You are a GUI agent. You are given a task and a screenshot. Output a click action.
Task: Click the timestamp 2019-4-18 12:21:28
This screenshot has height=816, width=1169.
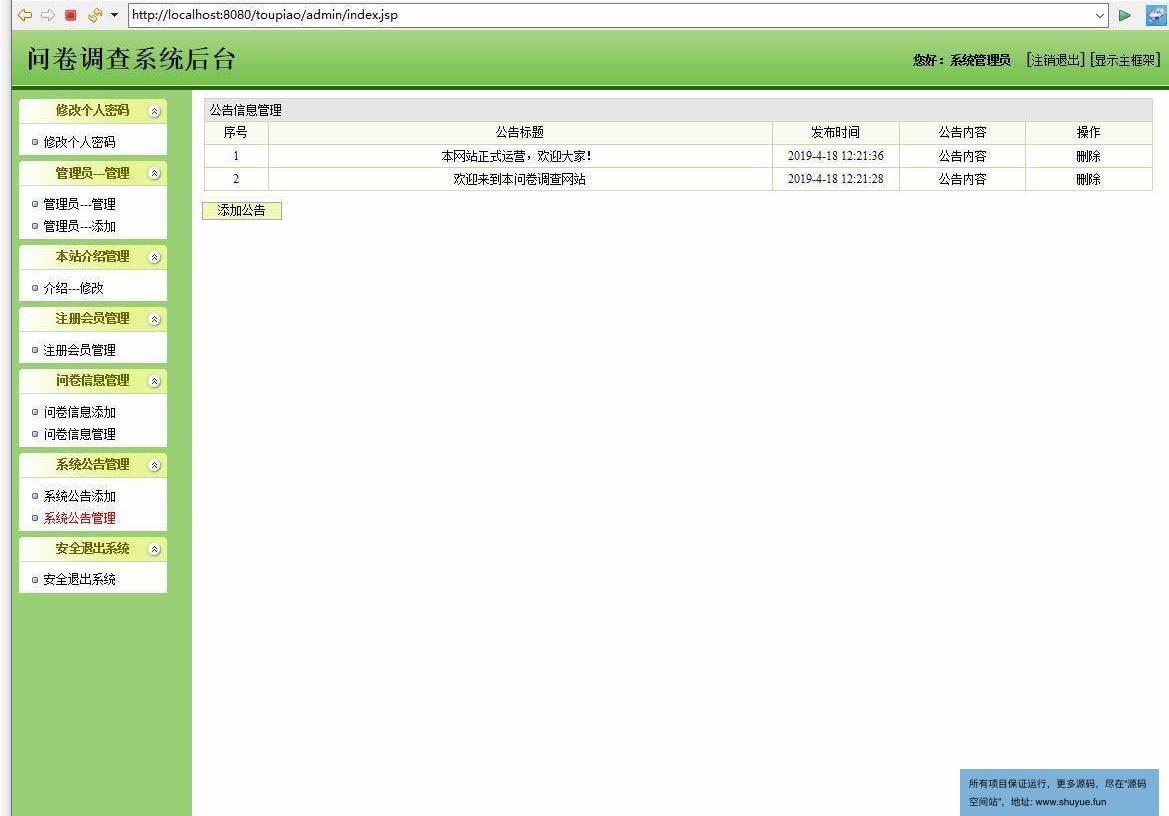[x=835, y=179]
